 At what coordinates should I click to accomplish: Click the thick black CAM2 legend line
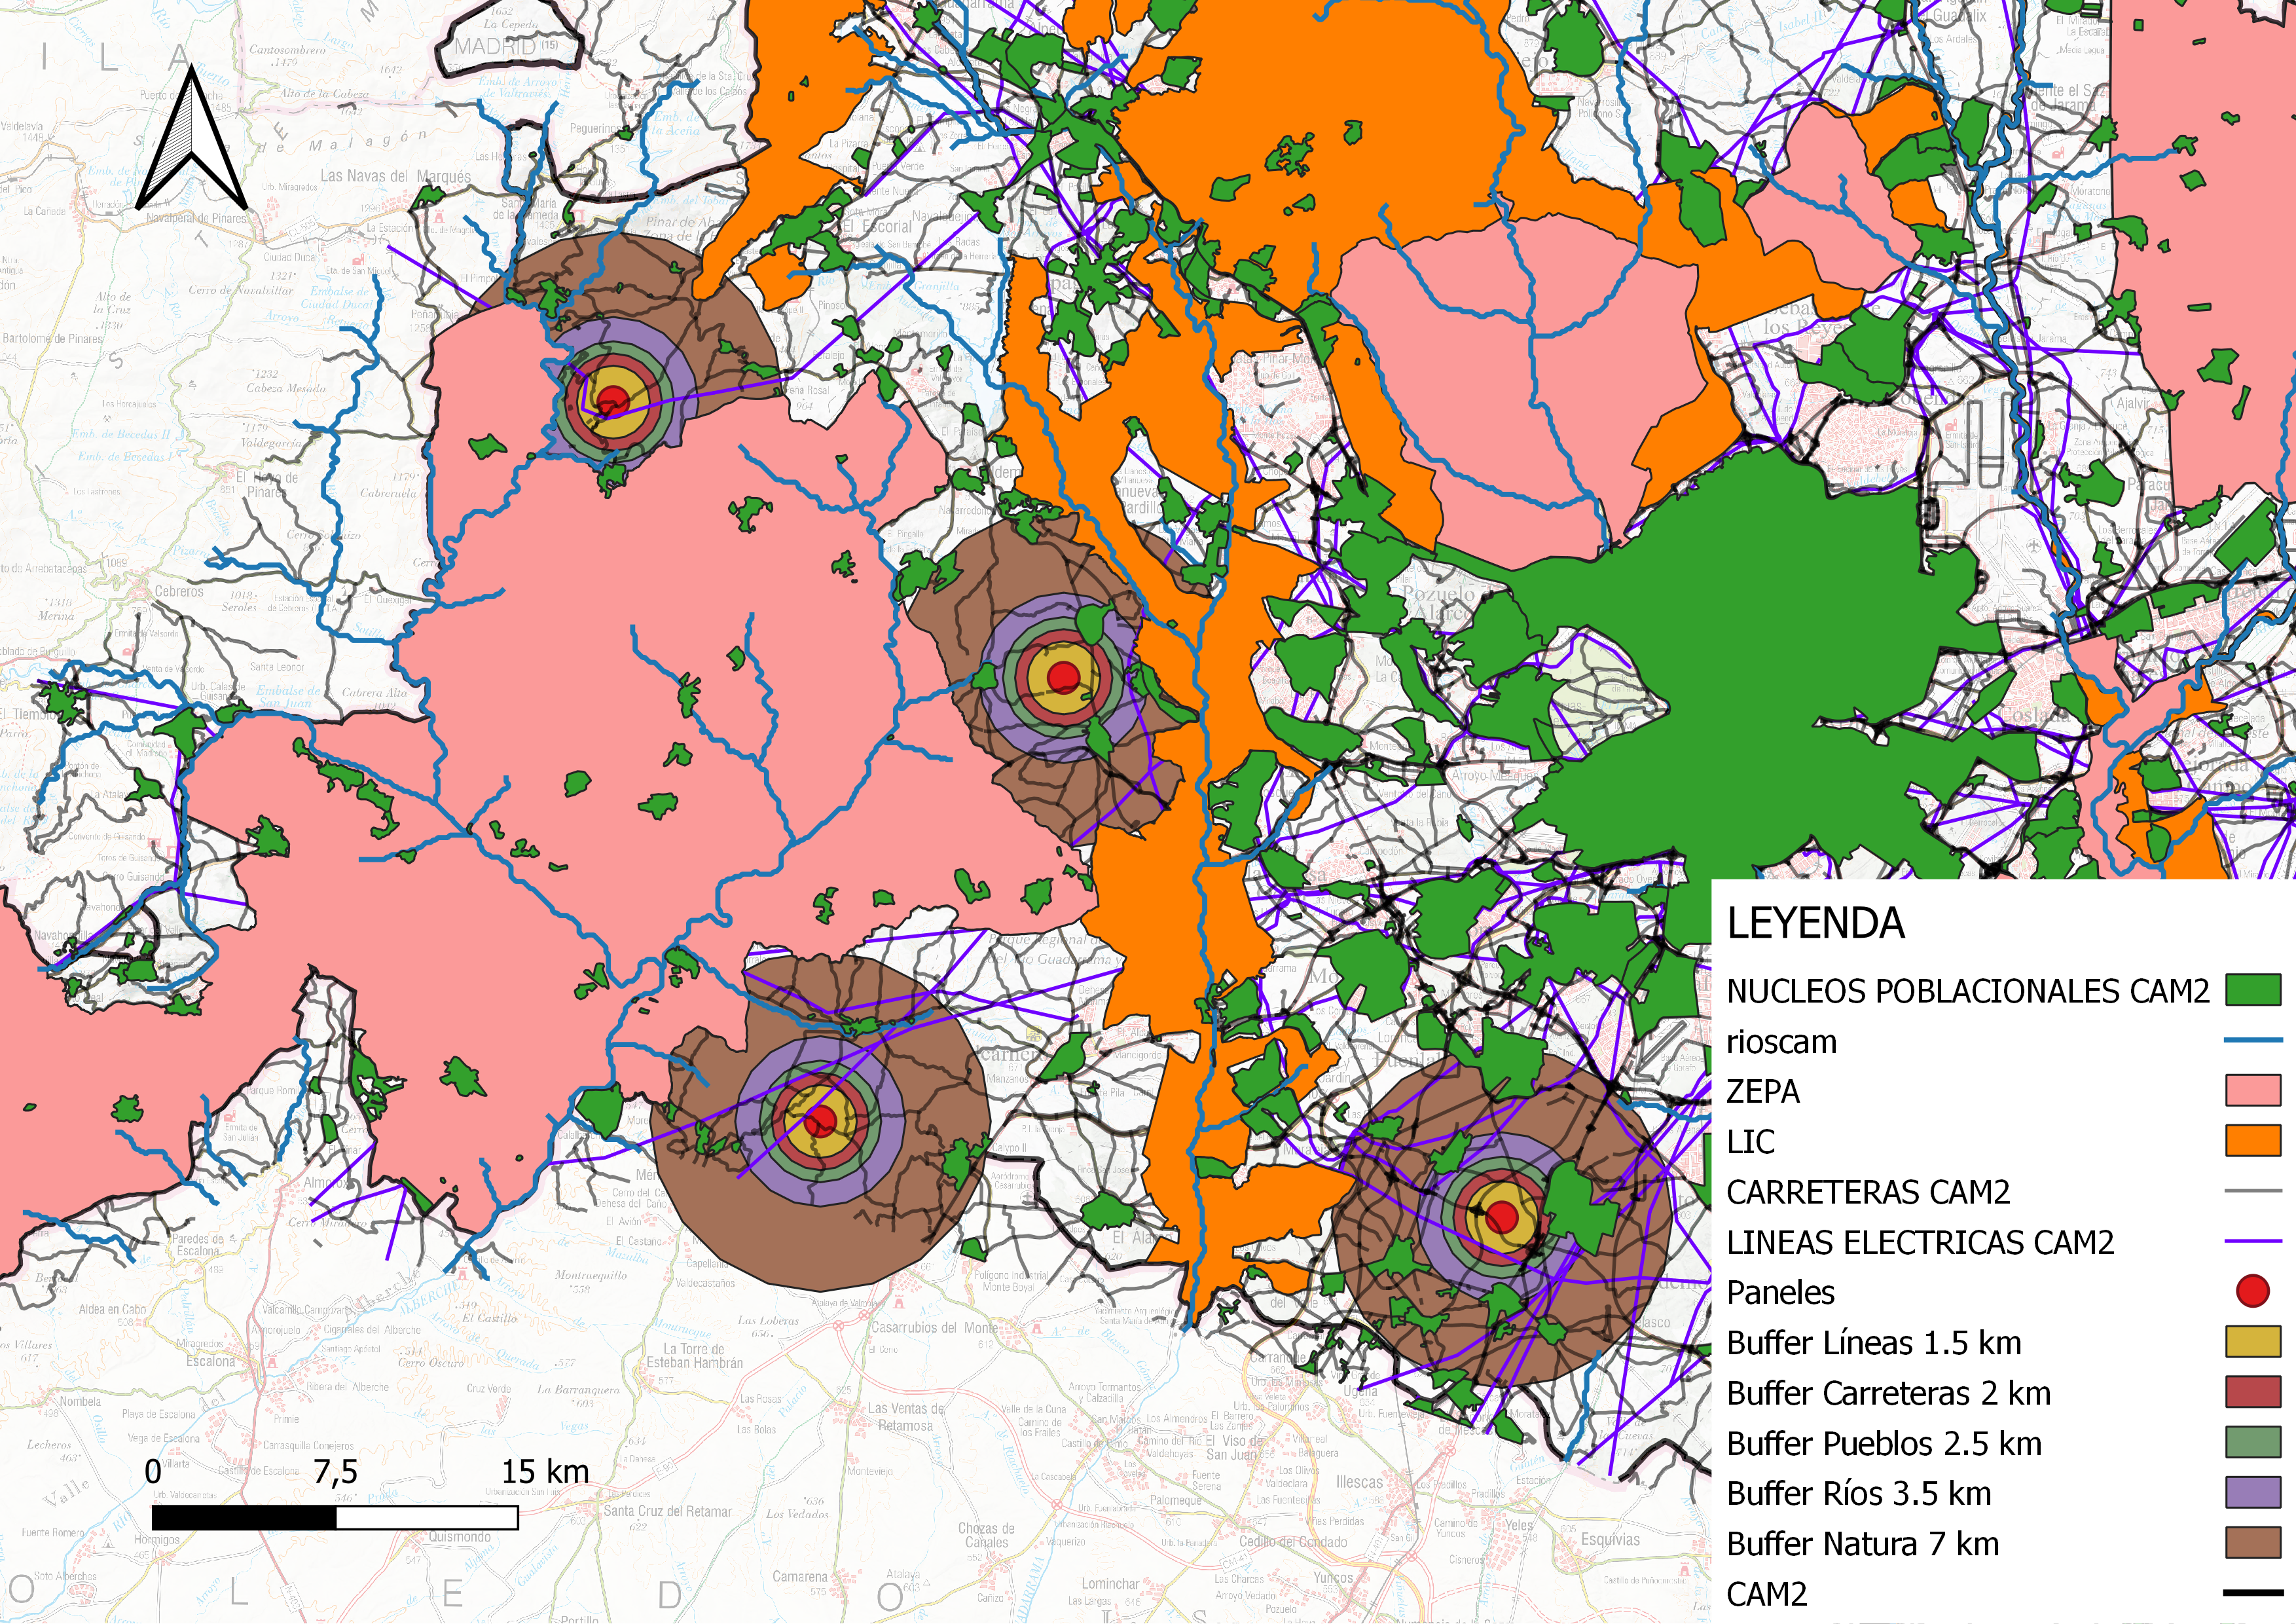click(x=2253, y=1593)
